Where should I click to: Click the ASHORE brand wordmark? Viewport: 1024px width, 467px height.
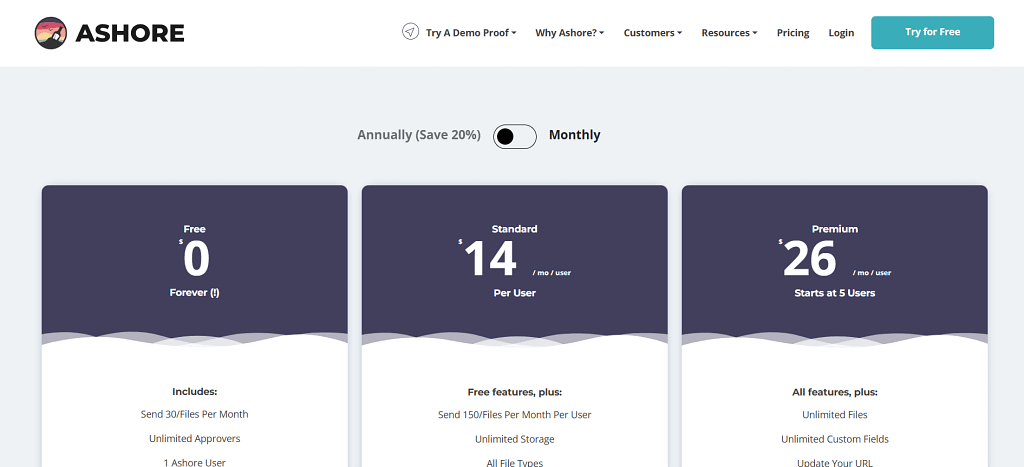click(x=130, y=33)
